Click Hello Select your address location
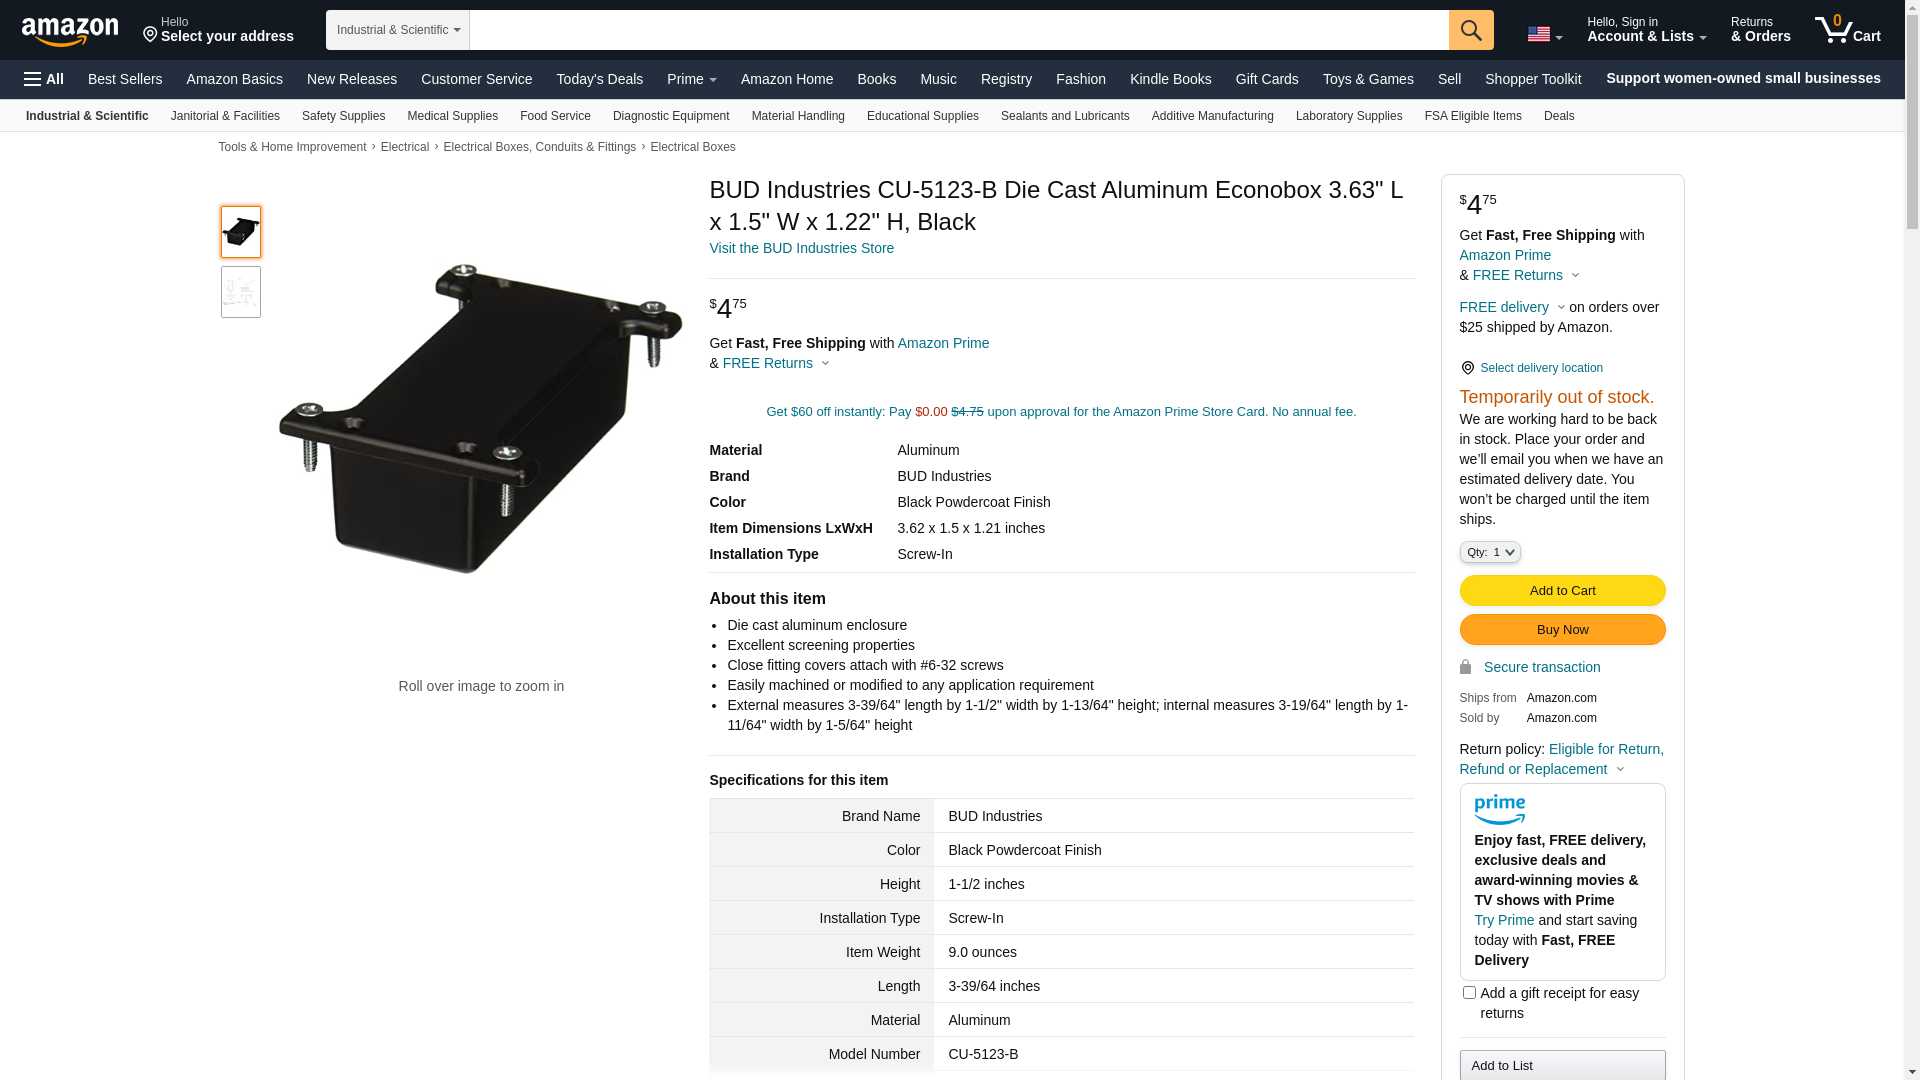This screenshot has width=1920, height=1080. click(218, 30)
